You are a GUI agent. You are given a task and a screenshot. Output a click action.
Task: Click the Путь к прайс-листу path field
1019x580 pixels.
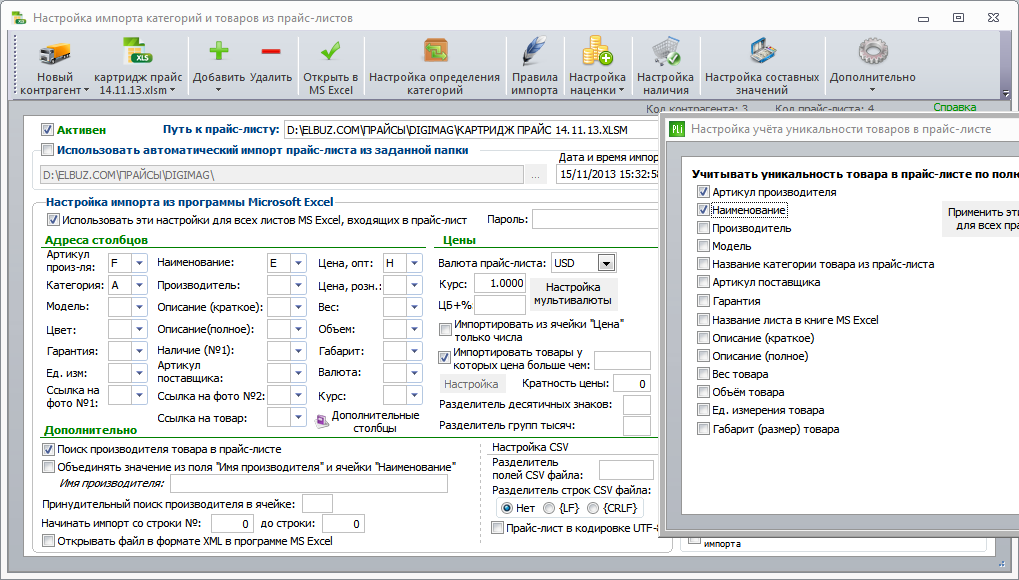(472, 130)
